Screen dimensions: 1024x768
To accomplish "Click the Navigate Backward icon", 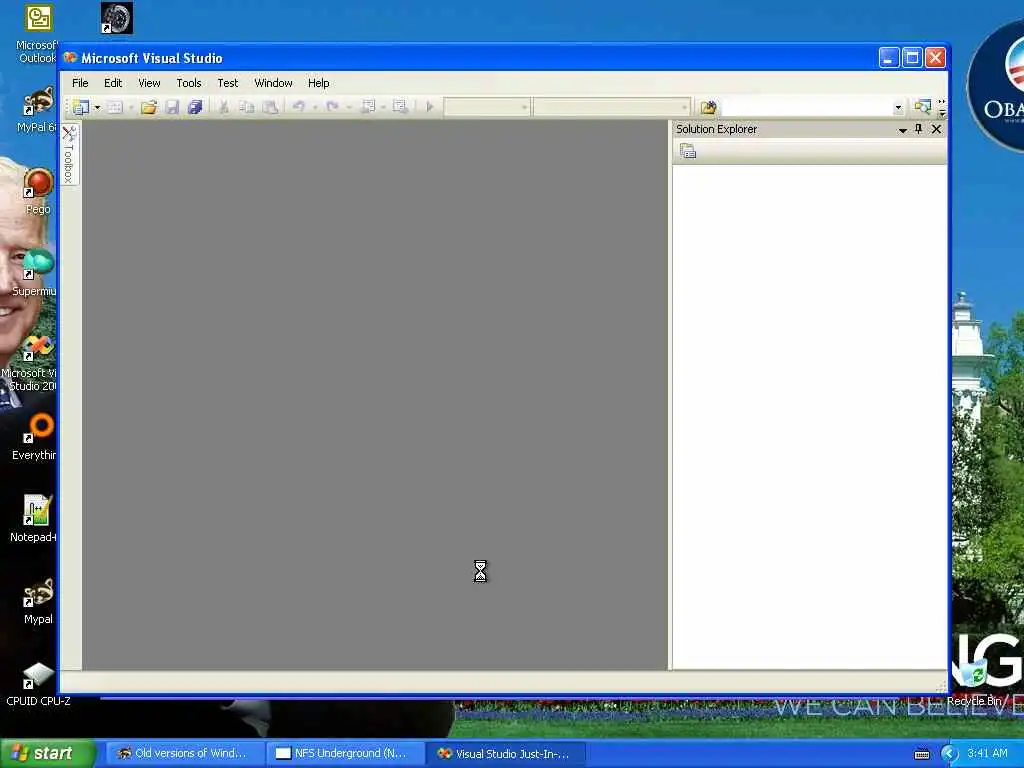I will [368, 106].
